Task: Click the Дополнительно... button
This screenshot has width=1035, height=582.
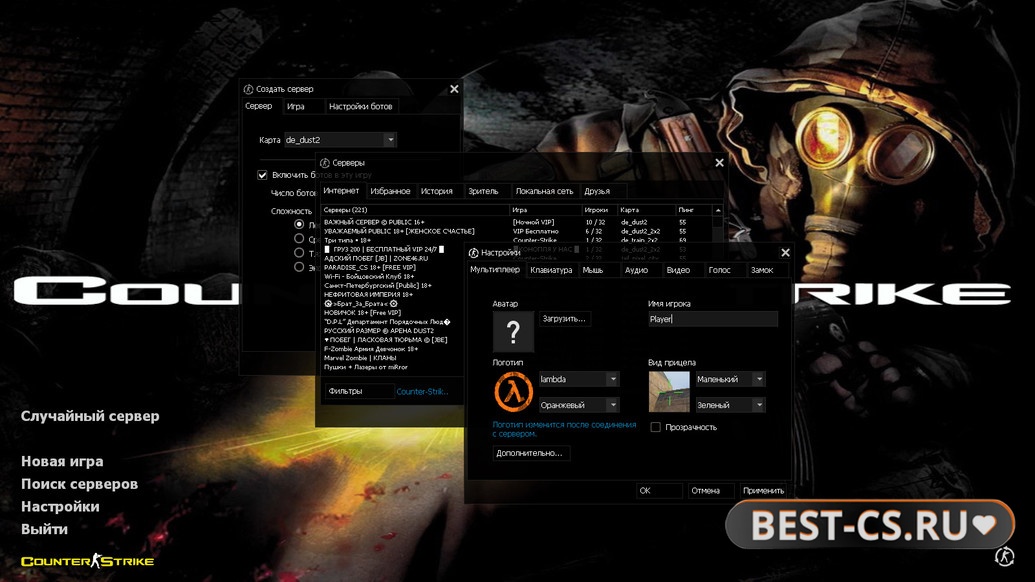Action: coord(530,453)
